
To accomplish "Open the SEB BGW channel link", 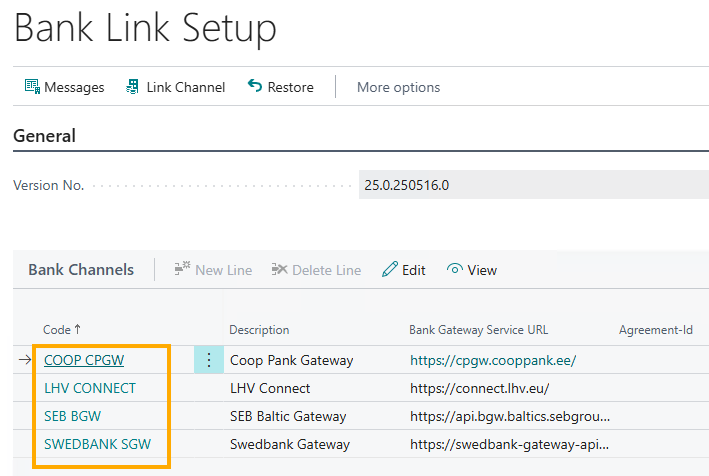I will click(x=72, y=416).
